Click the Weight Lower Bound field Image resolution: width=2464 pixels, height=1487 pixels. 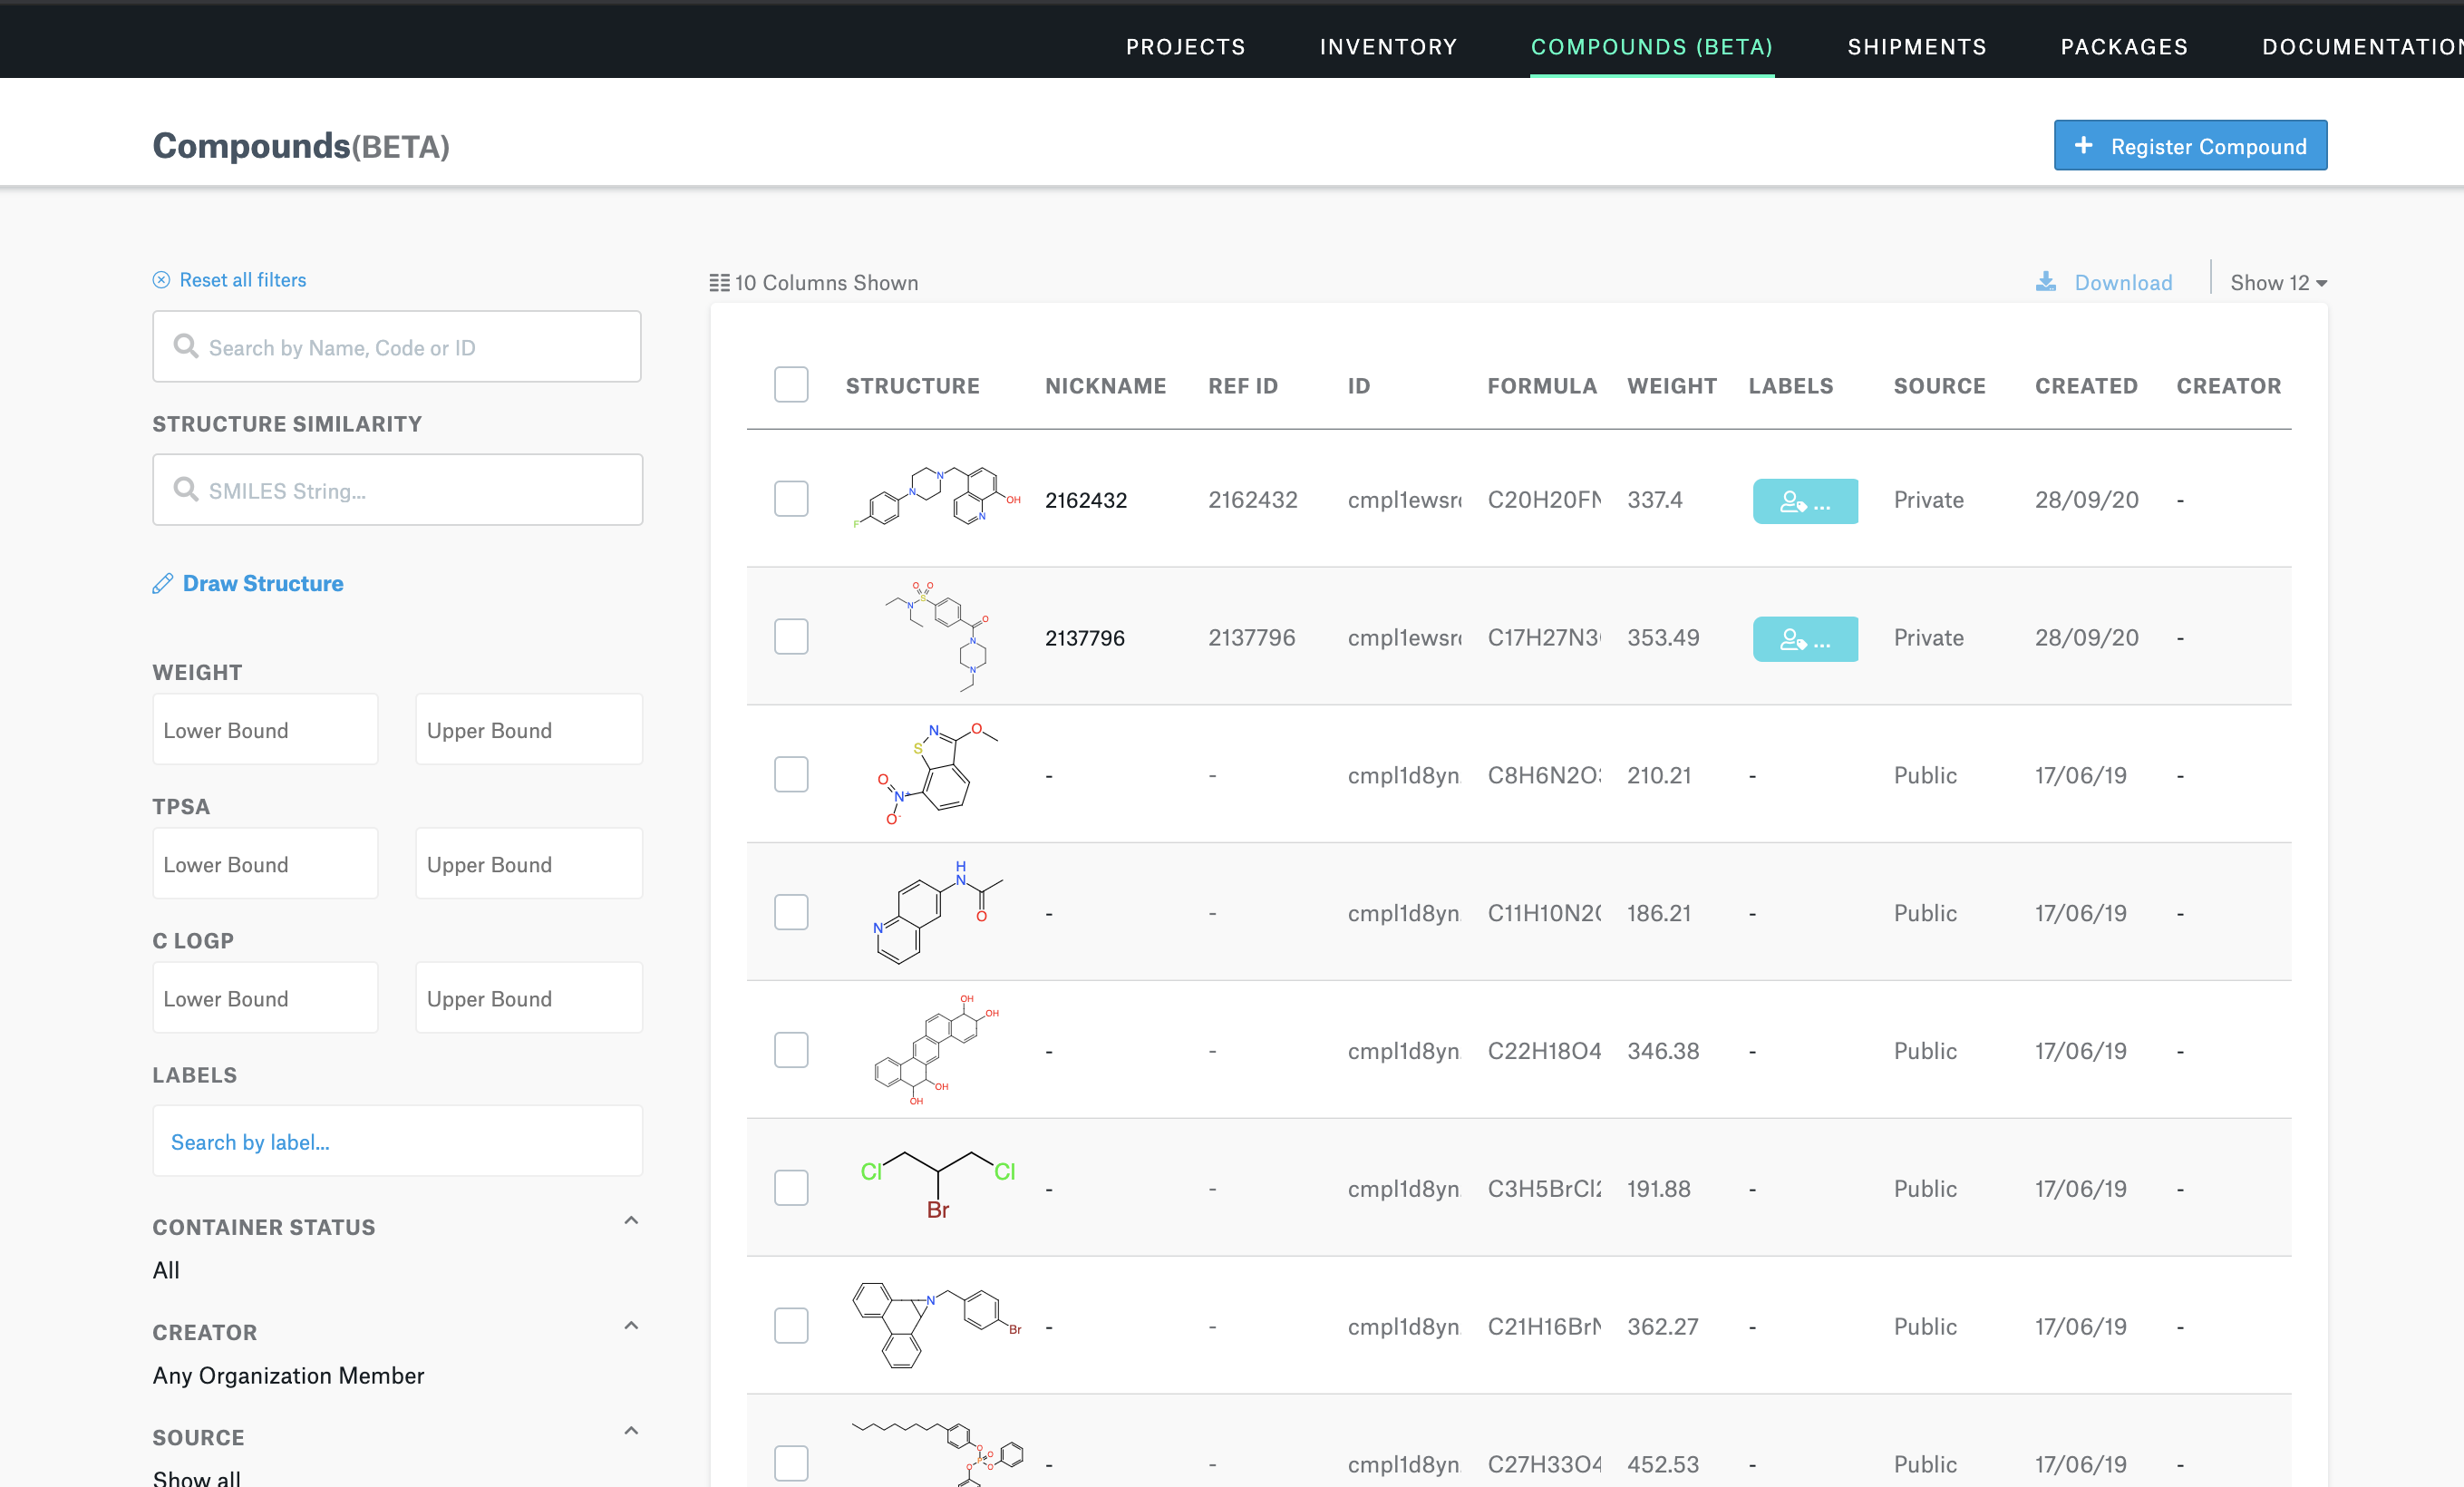coord(265,730)
